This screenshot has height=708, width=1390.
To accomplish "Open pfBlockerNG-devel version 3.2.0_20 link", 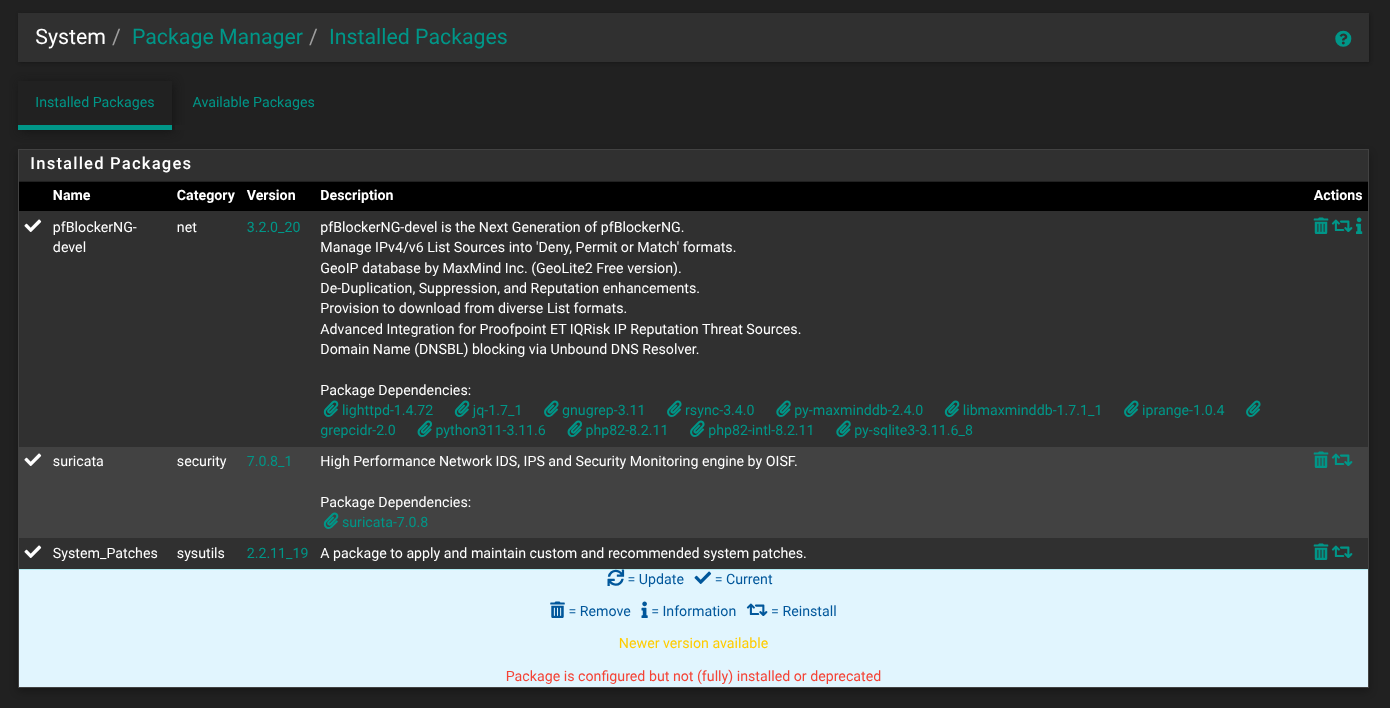I will tap(273, 227).
